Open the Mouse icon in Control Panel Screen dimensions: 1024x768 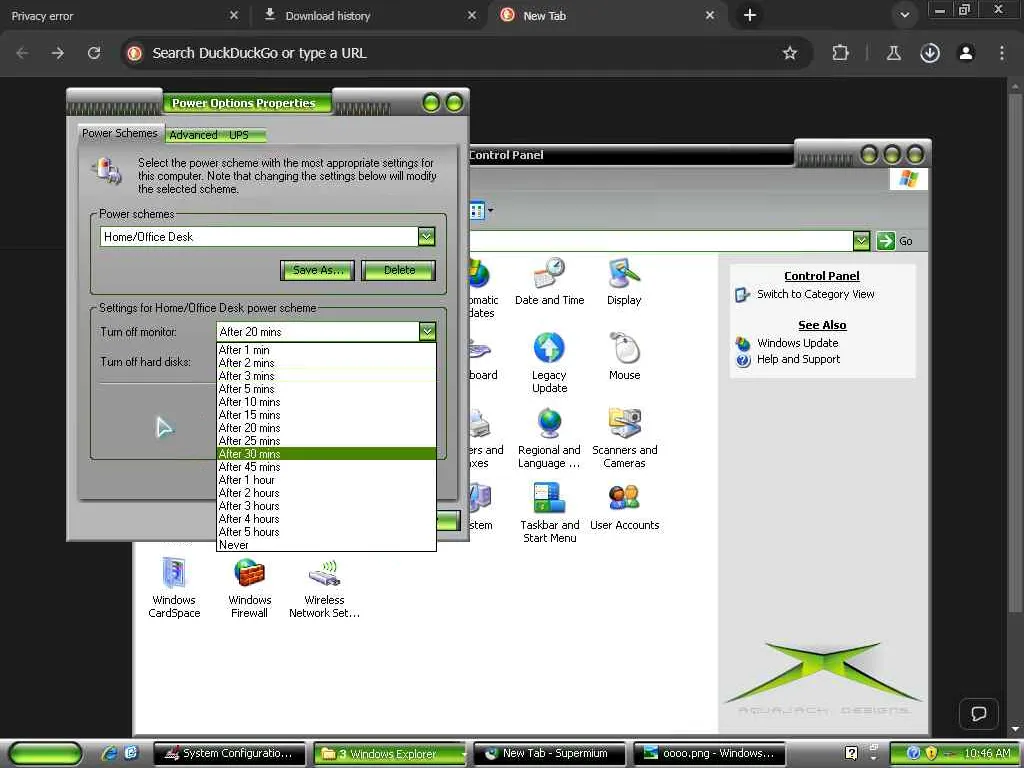click(x=624, y=357)
